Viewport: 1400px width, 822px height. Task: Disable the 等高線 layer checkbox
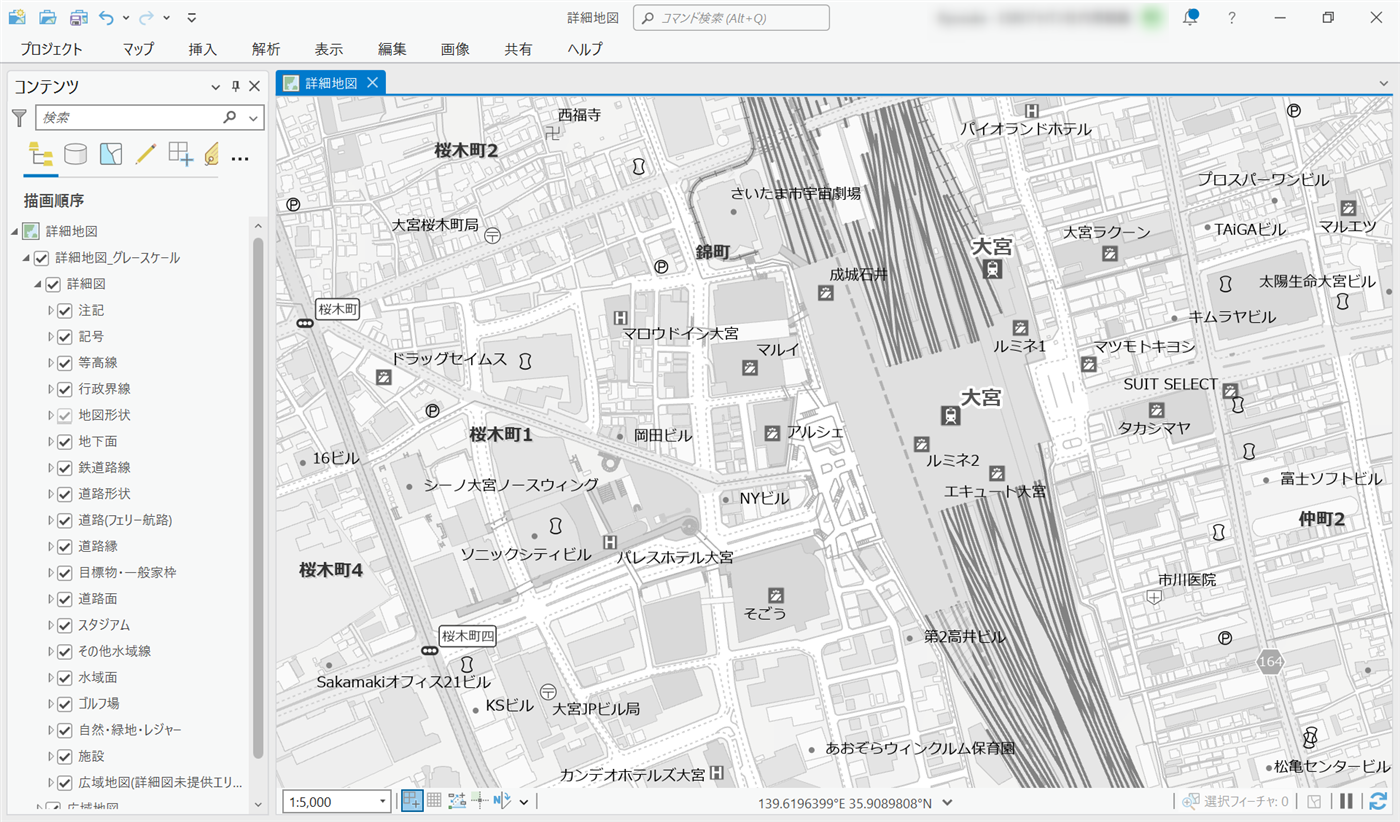pos(65,363)
